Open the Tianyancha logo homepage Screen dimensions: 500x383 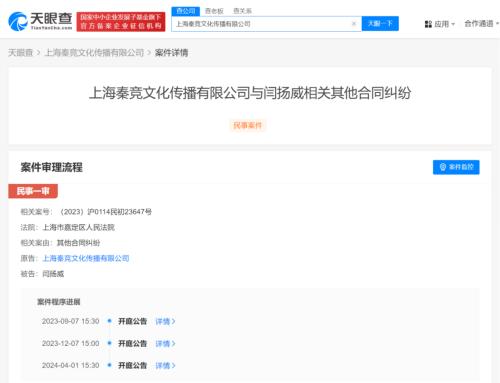click(40, 21)
